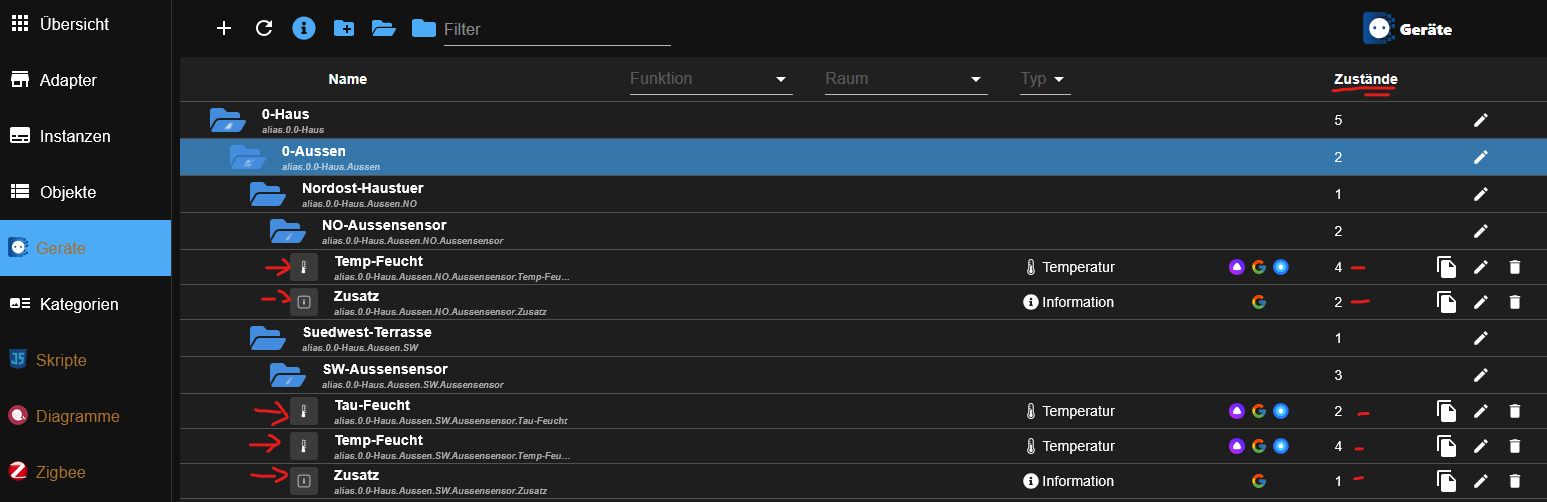
Task: Delete the NO.Aussensensor.Zusatz device
Action: 1515,302
